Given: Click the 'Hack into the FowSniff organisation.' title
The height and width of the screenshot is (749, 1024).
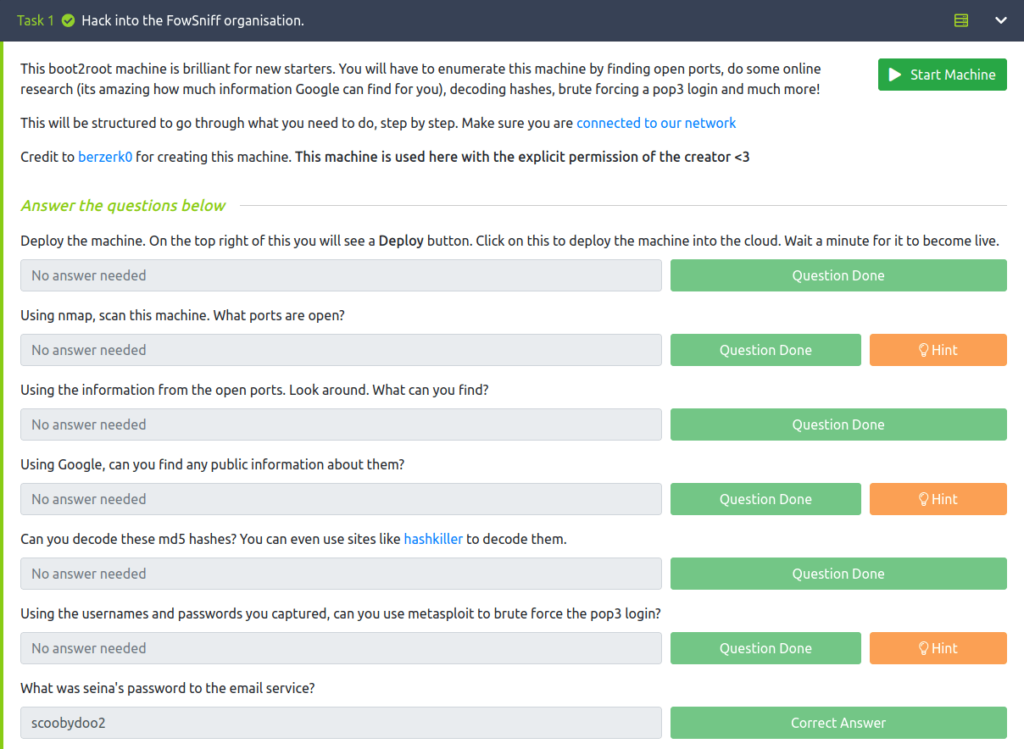Looking at the screenshot, I should [193, 21].
